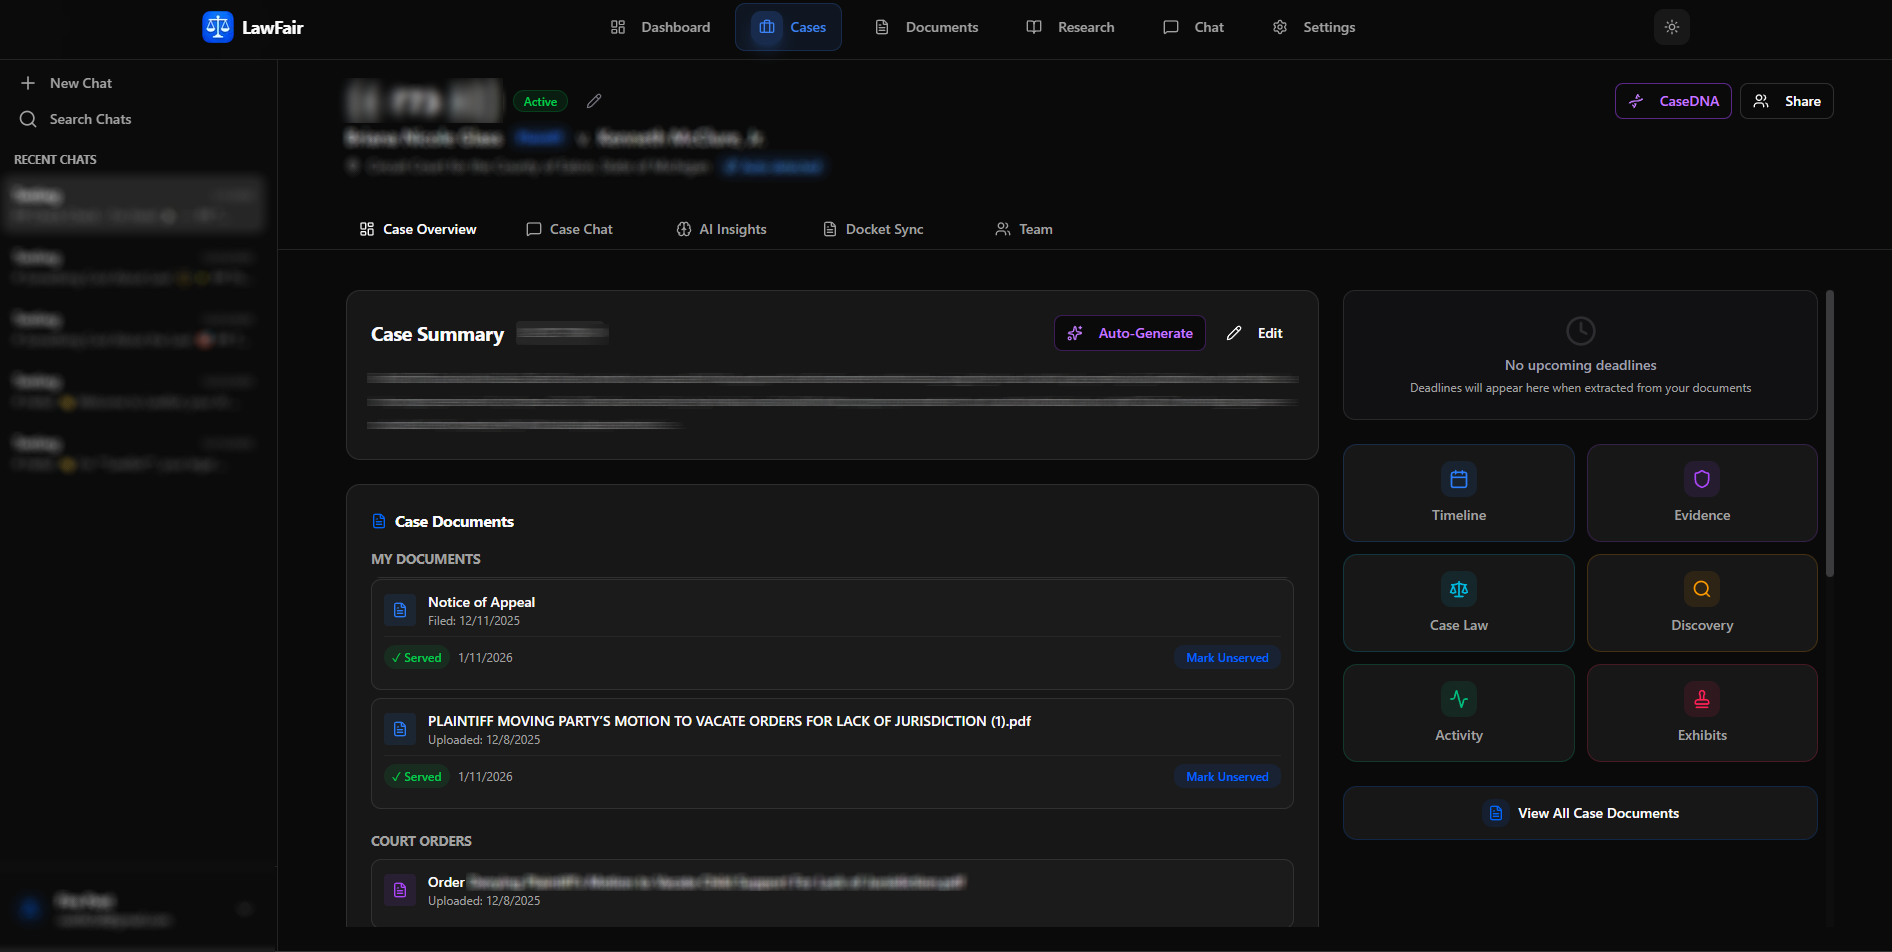Open the Dashboard nav item

coord(661,27)
